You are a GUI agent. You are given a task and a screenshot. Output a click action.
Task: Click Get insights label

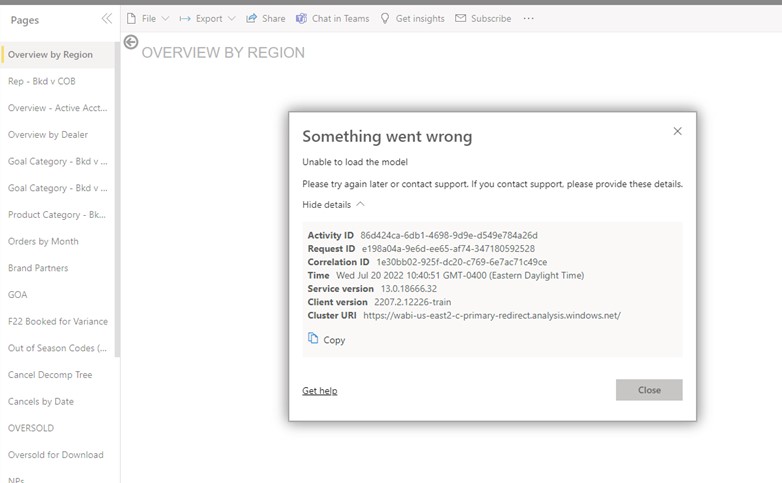click(x=420, y=19)
